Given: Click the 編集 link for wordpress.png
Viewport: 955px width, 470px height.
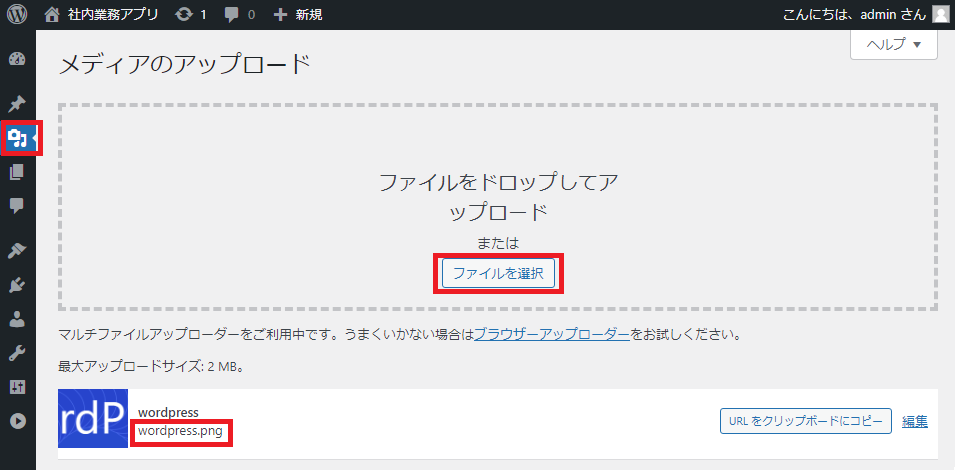Looking at the screenshot, I should [915, 421].
